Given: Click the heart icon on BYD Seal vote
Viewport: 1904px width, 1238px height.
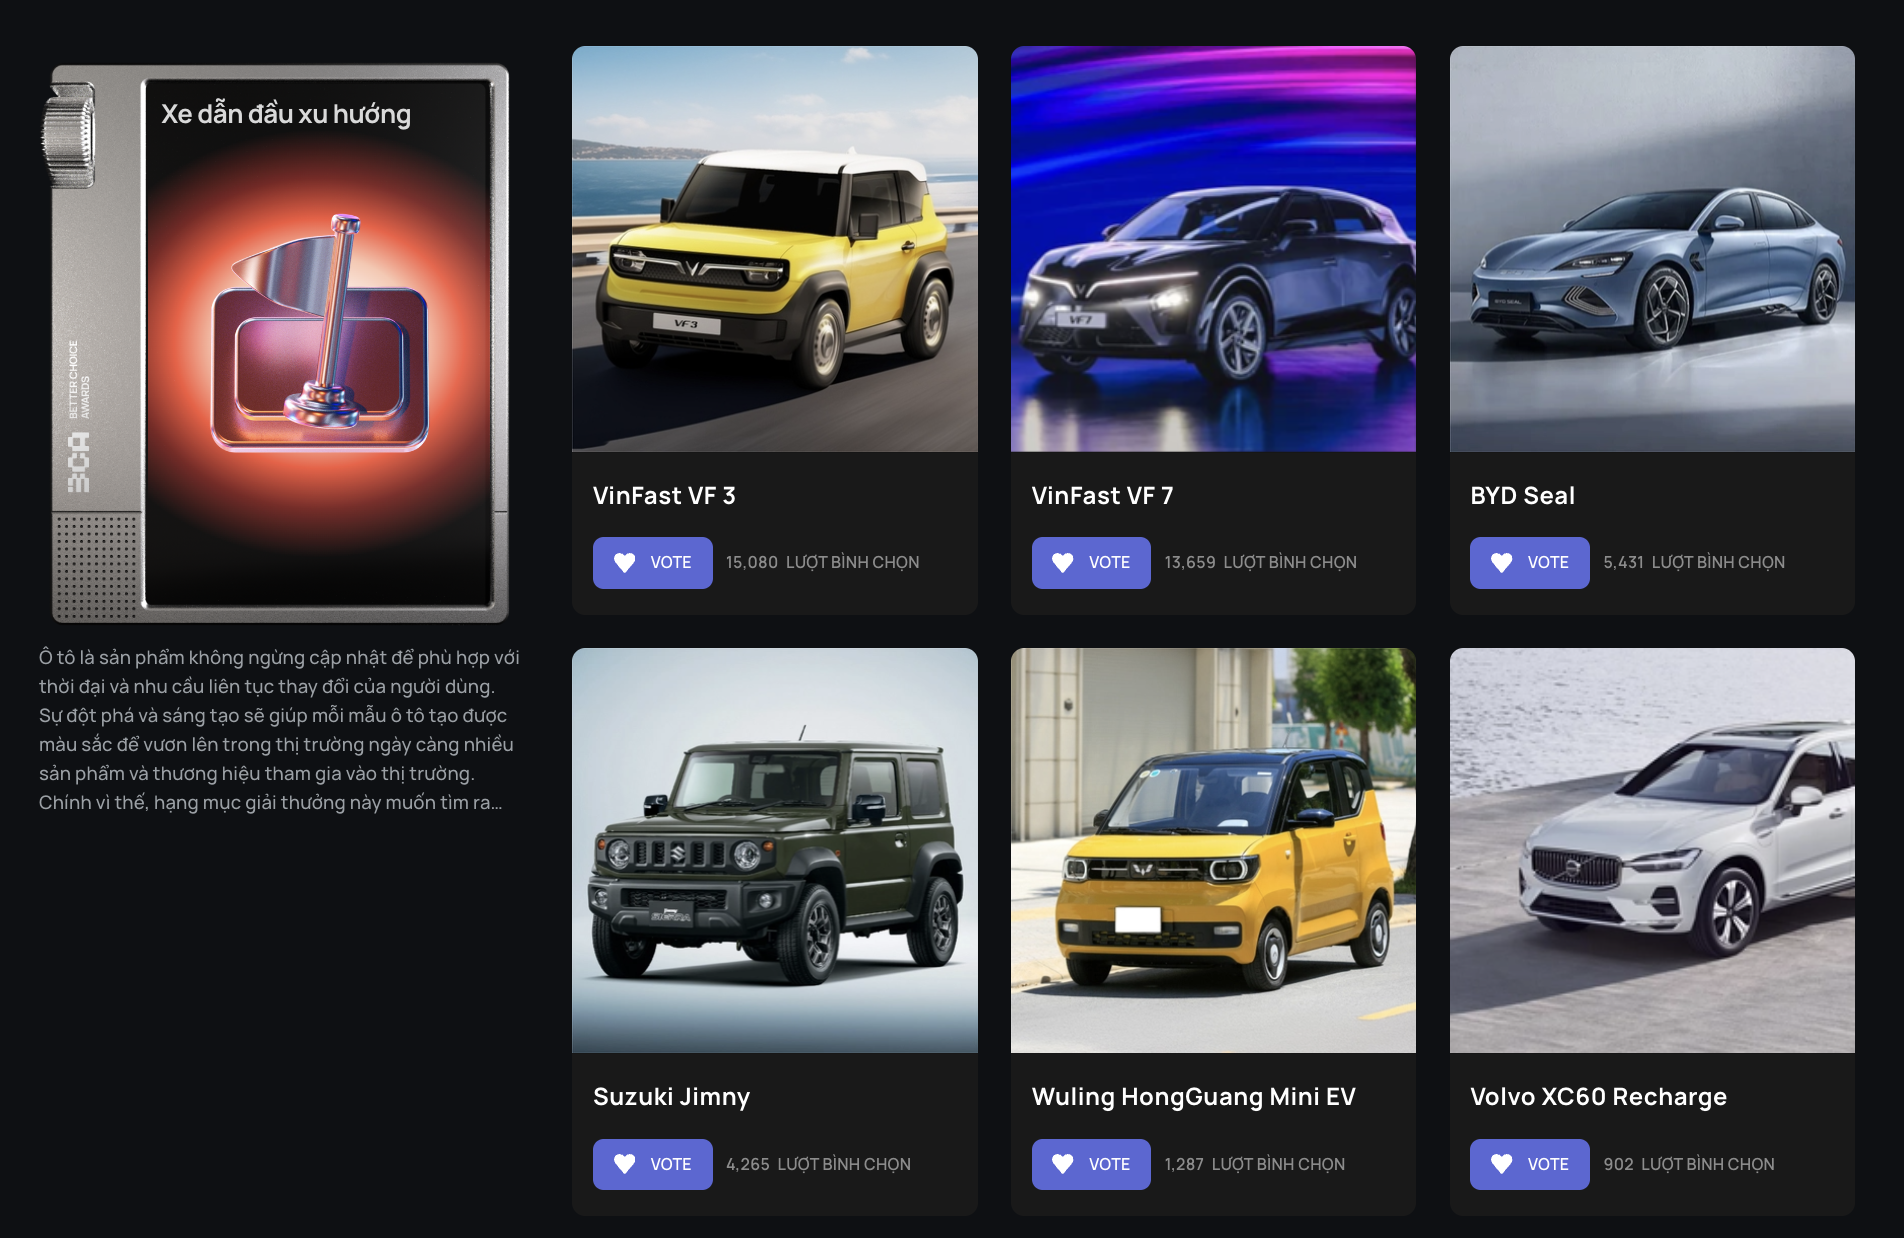Looking at the screenshot, I should coord(1502,563).
